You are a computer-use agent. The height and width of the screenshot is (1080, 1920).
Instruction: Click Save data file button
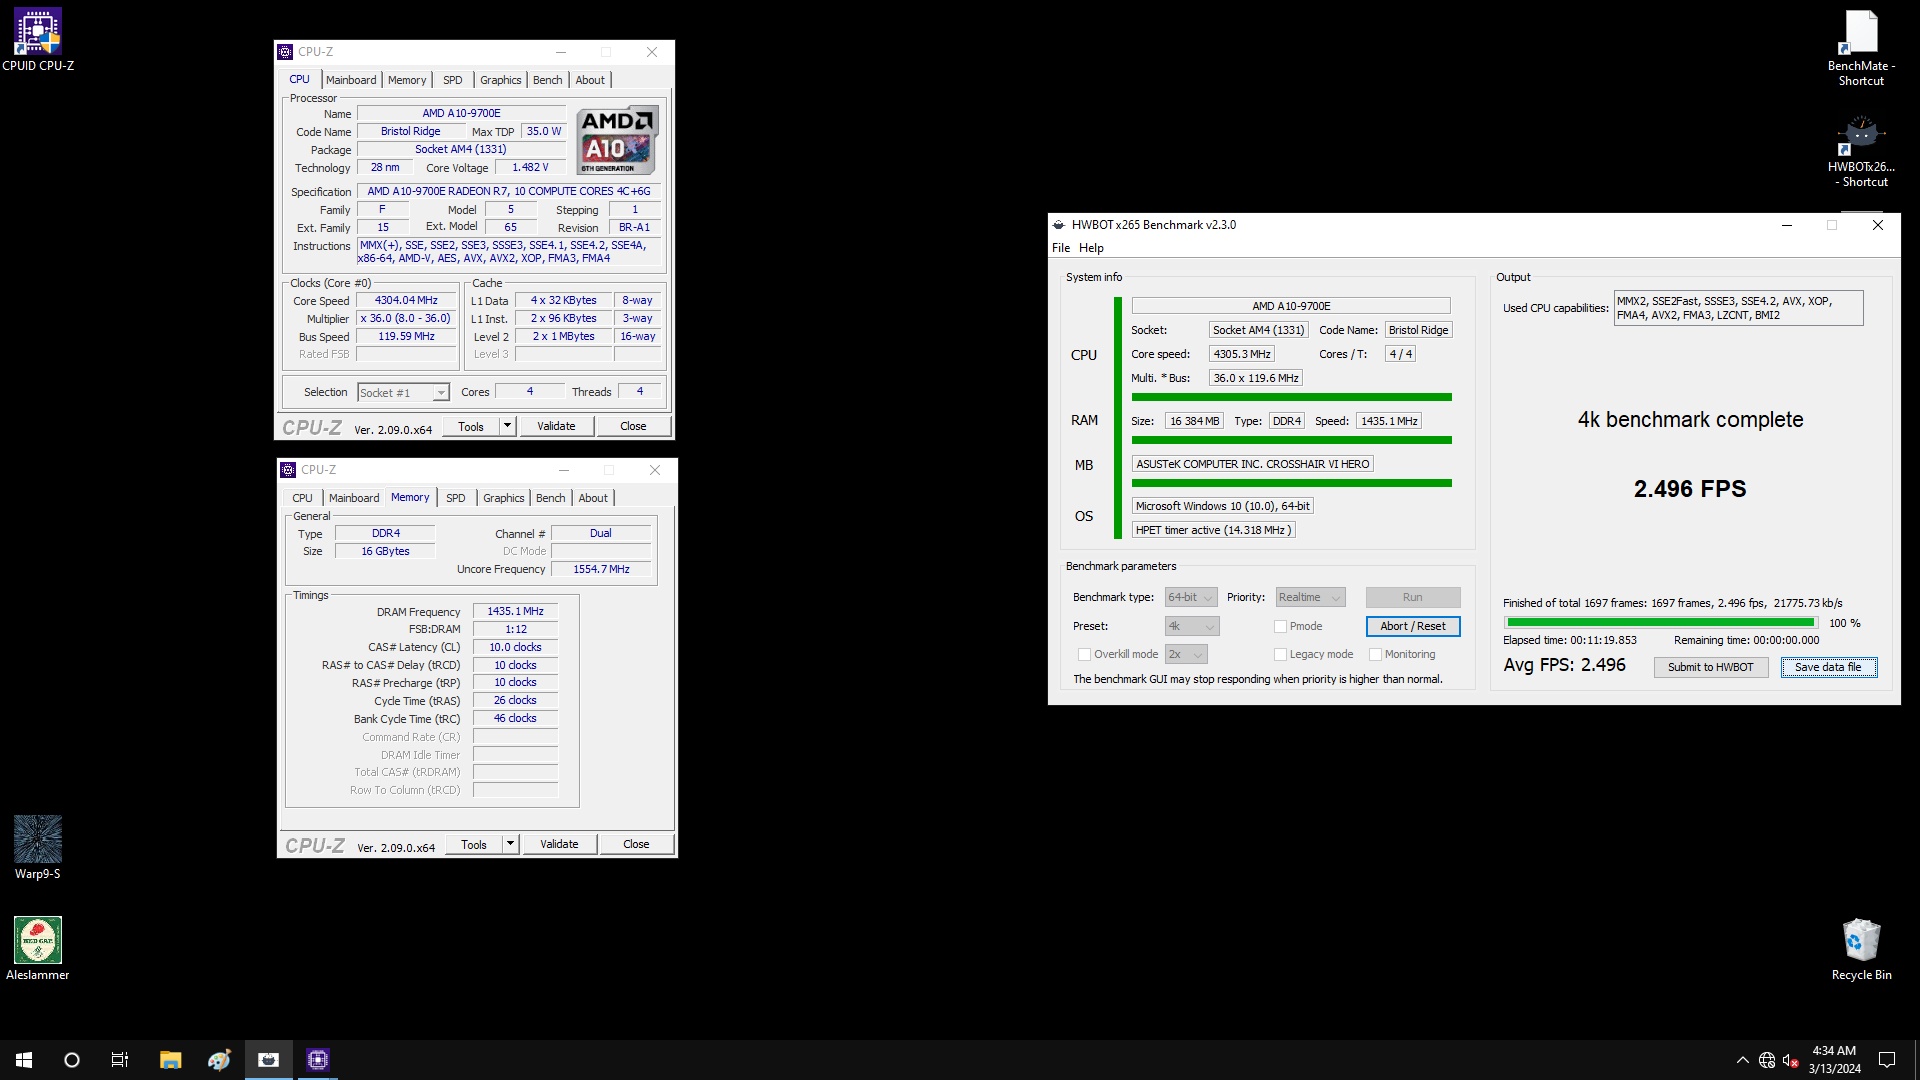click(1828, 667)
